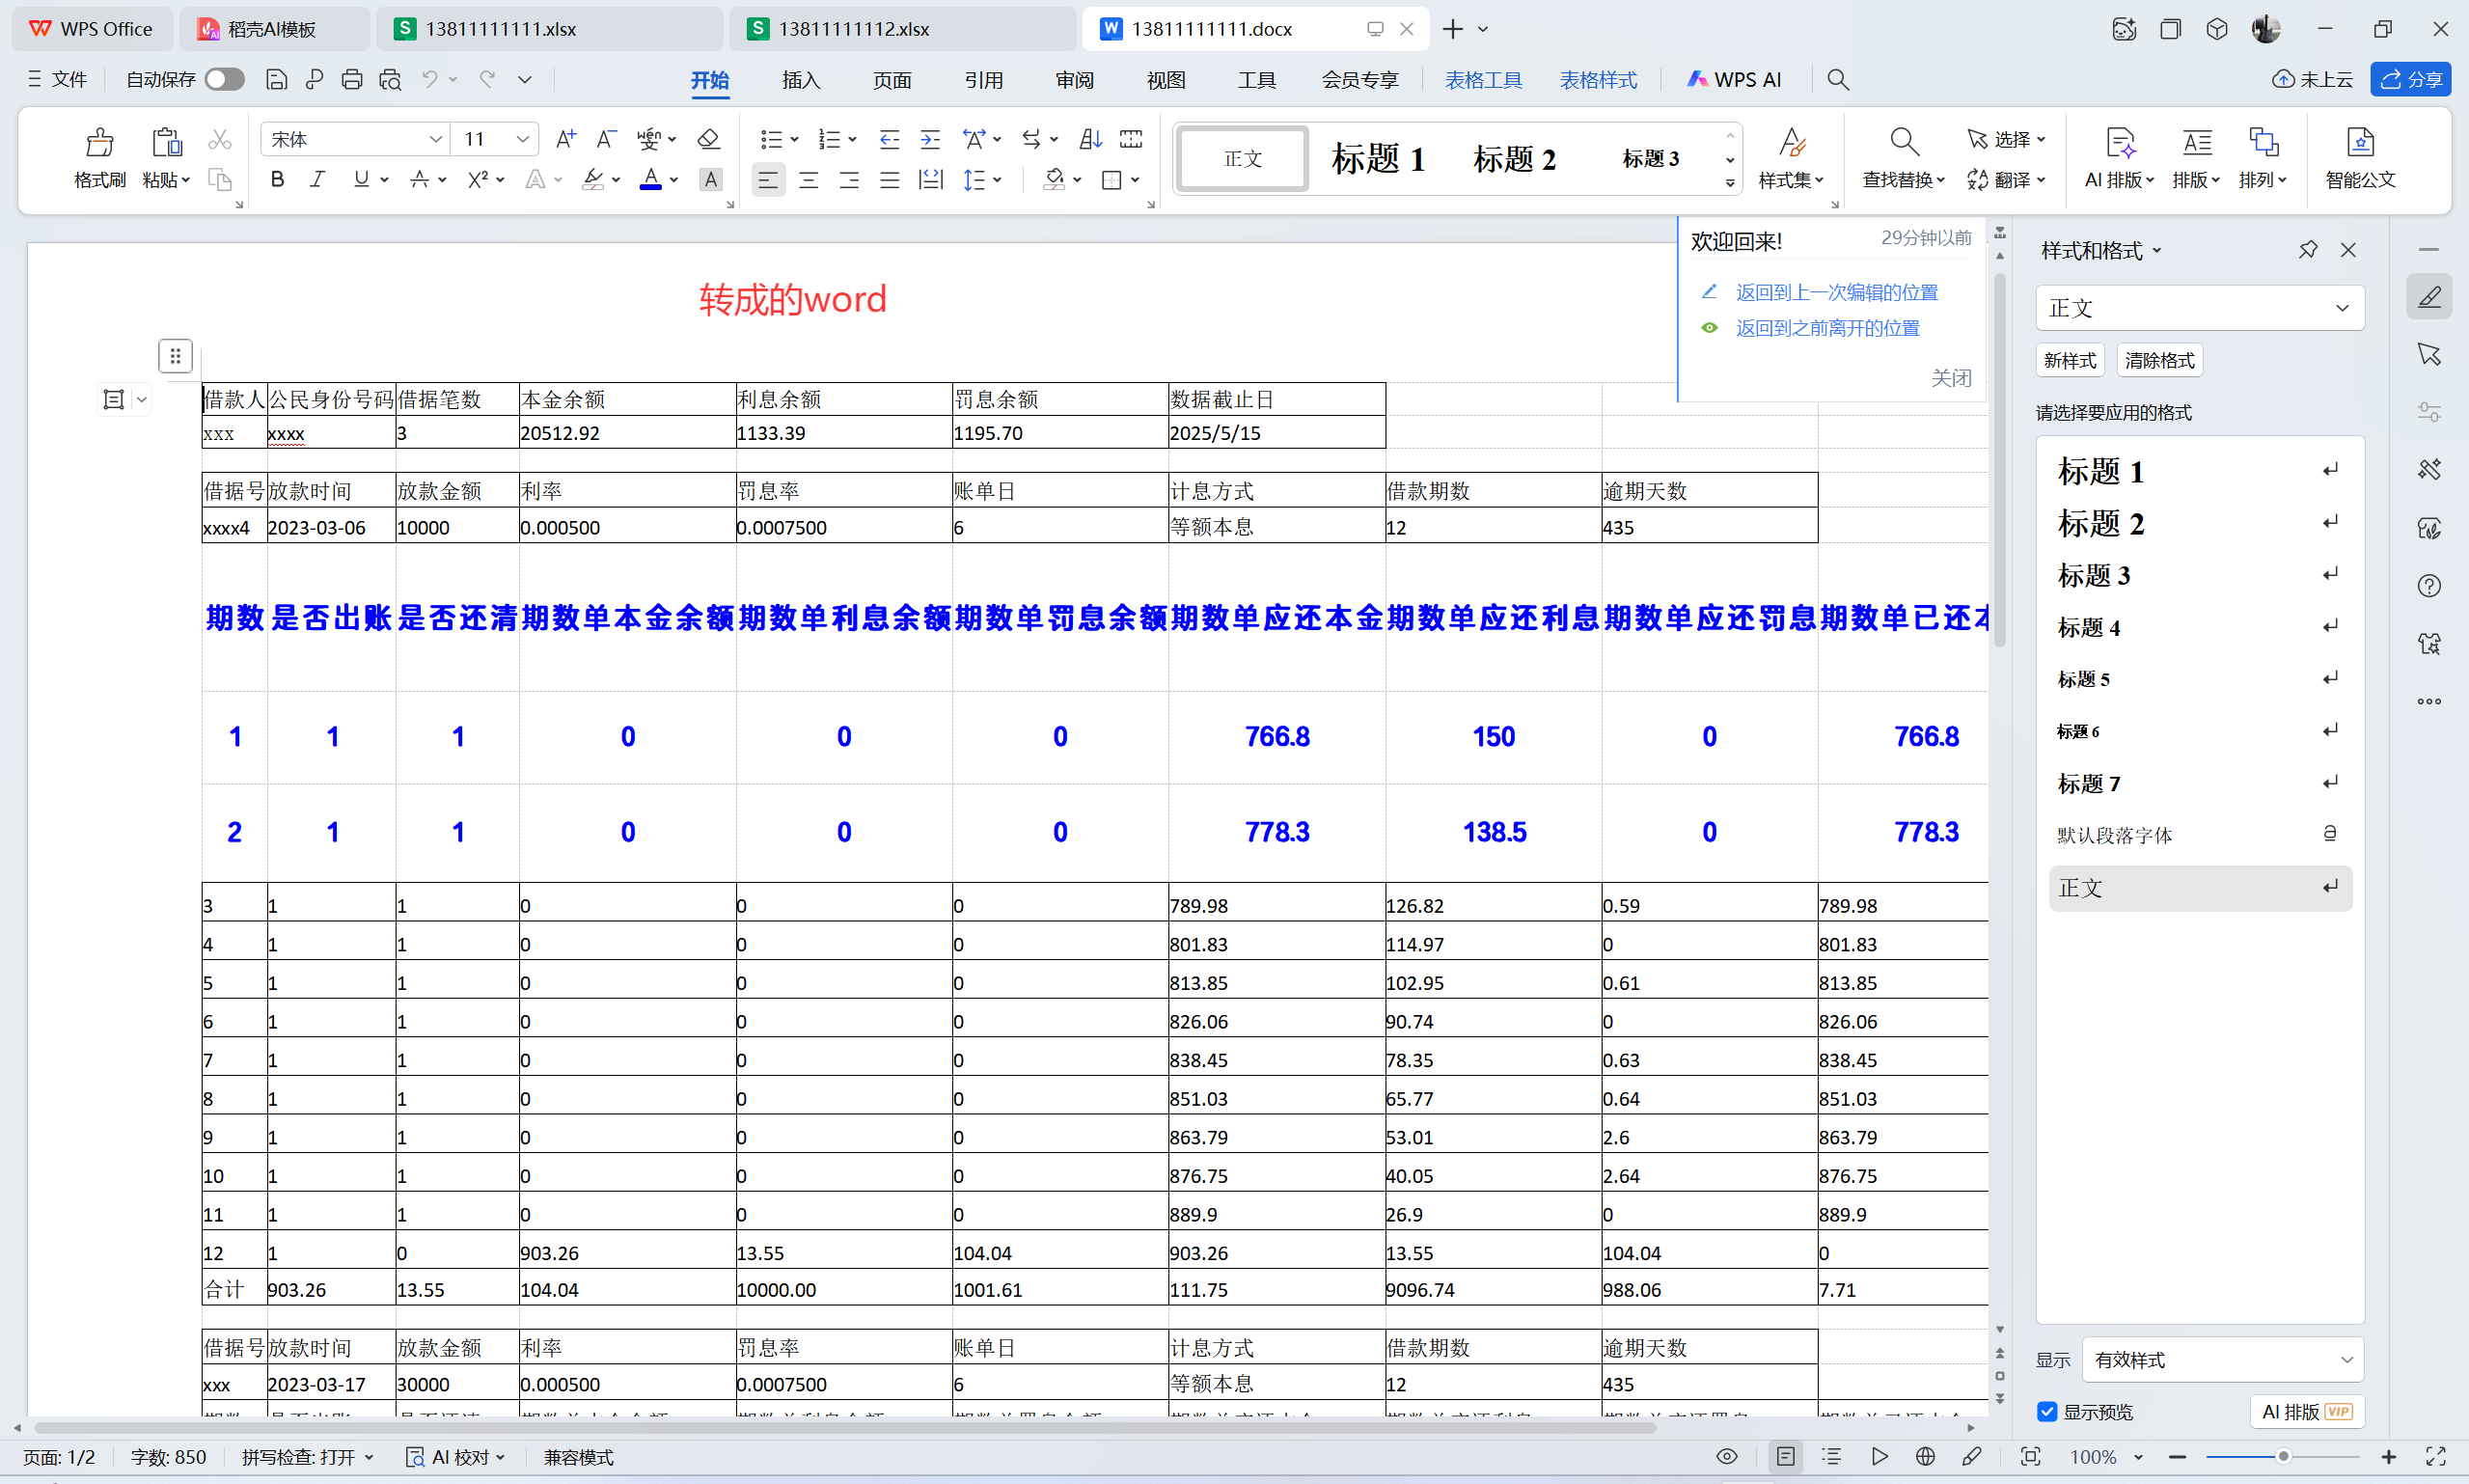2469x1484 pixels.
Task: Click the 返回到上一次编辑的位置 link
Action: (x=1836, y=292)
